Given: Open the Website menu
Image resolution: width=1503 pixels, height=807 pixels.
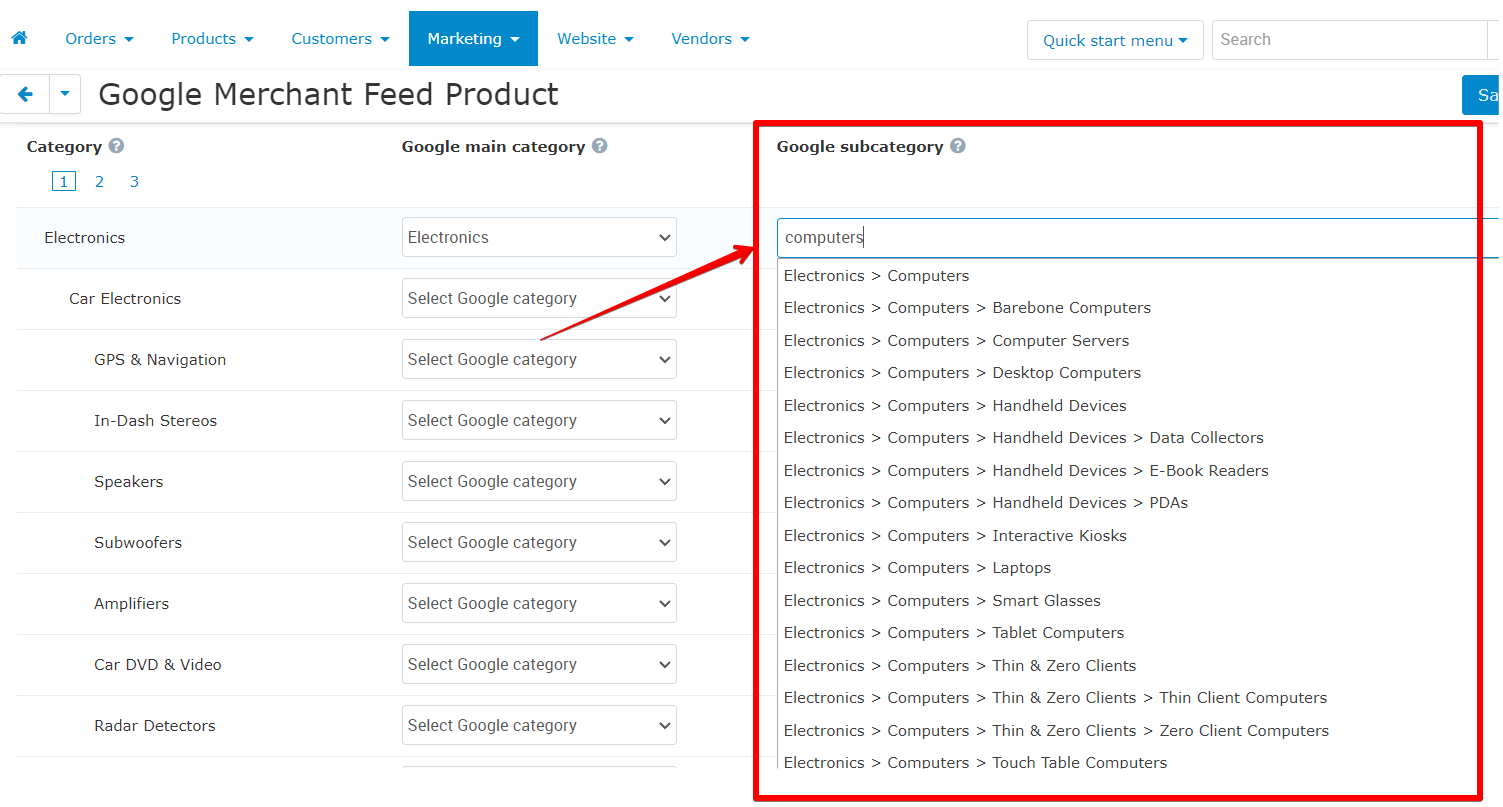Looking at the screenshot, I should (x=595, y=39).
